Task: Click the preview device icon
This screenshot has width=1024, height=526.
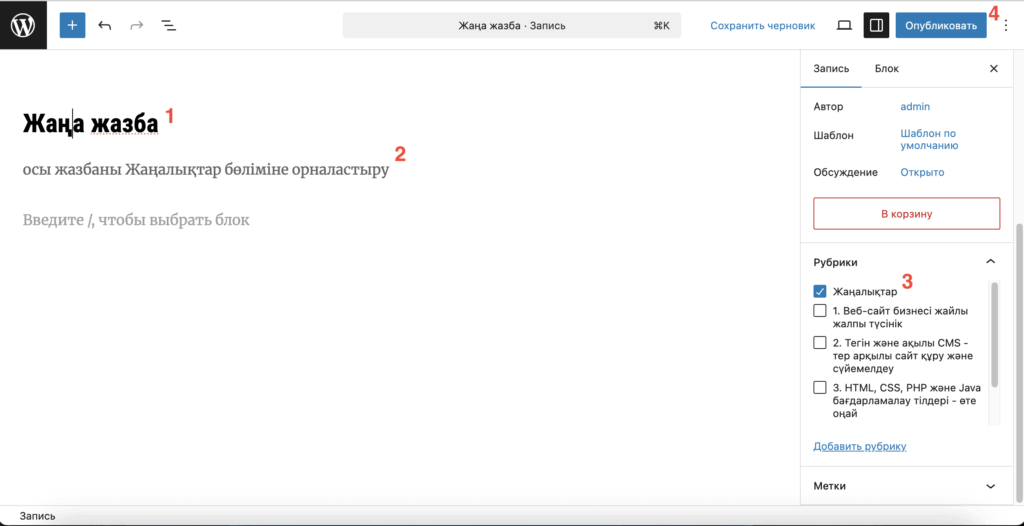Action: click(x=844, y=25)
